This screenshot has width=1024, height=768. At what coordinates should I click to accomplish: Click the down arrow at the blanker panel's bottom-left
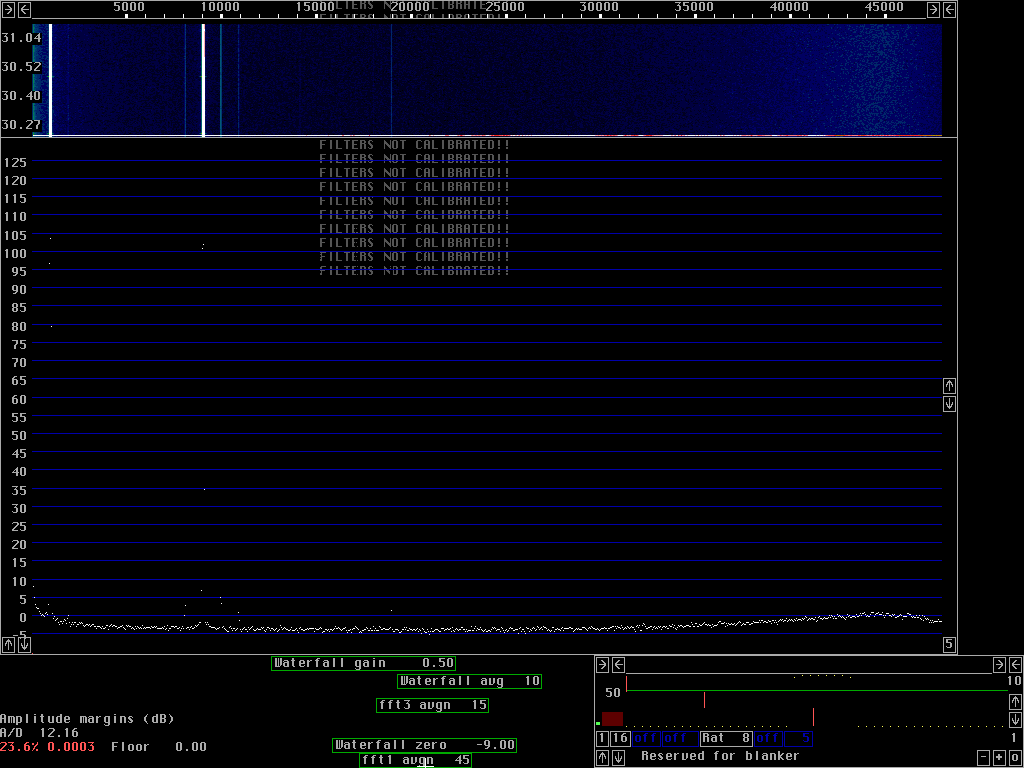[x=618, y=758]
